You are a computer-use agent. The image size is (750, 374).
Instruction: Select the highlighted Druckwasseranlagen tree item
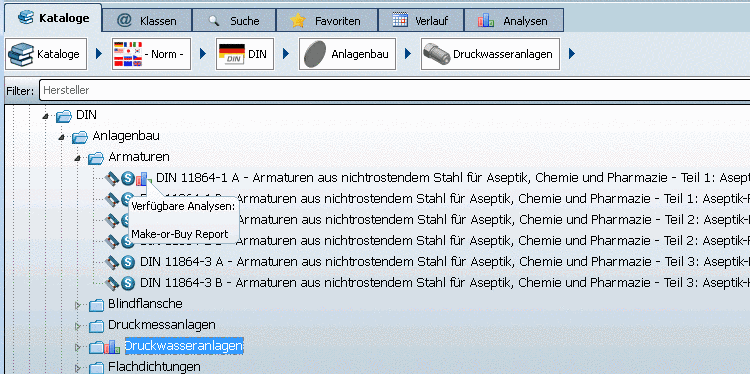pyautogui.click(x=184, y=346)
